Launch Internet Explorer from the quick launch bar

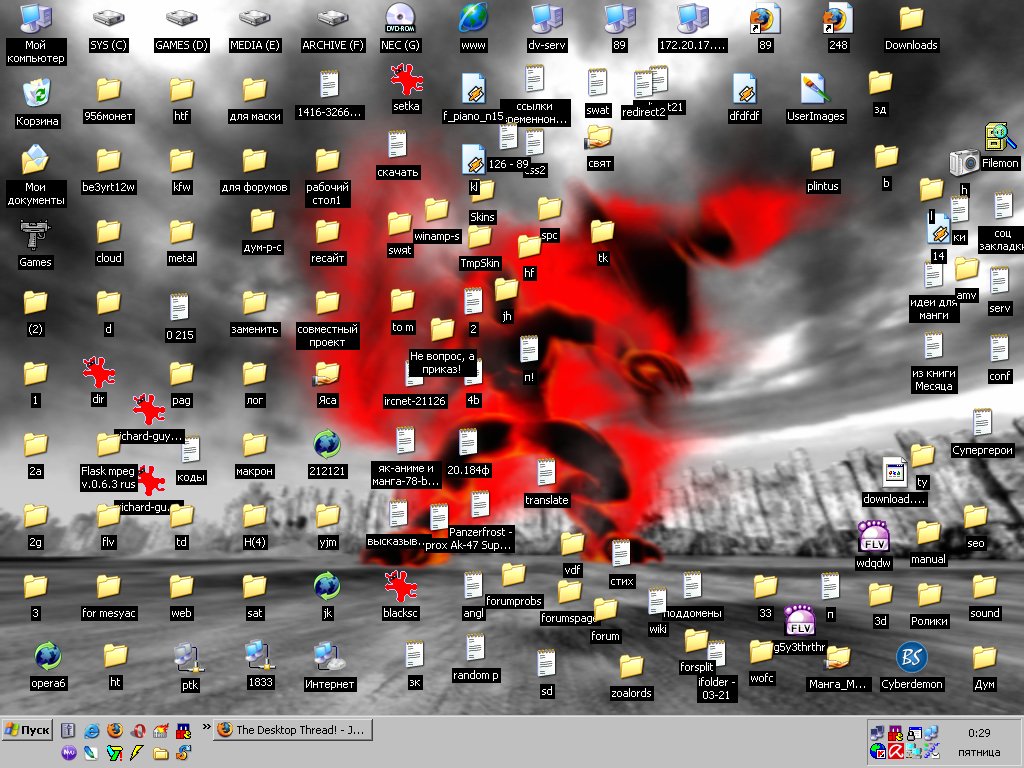(x=91, y=730)
